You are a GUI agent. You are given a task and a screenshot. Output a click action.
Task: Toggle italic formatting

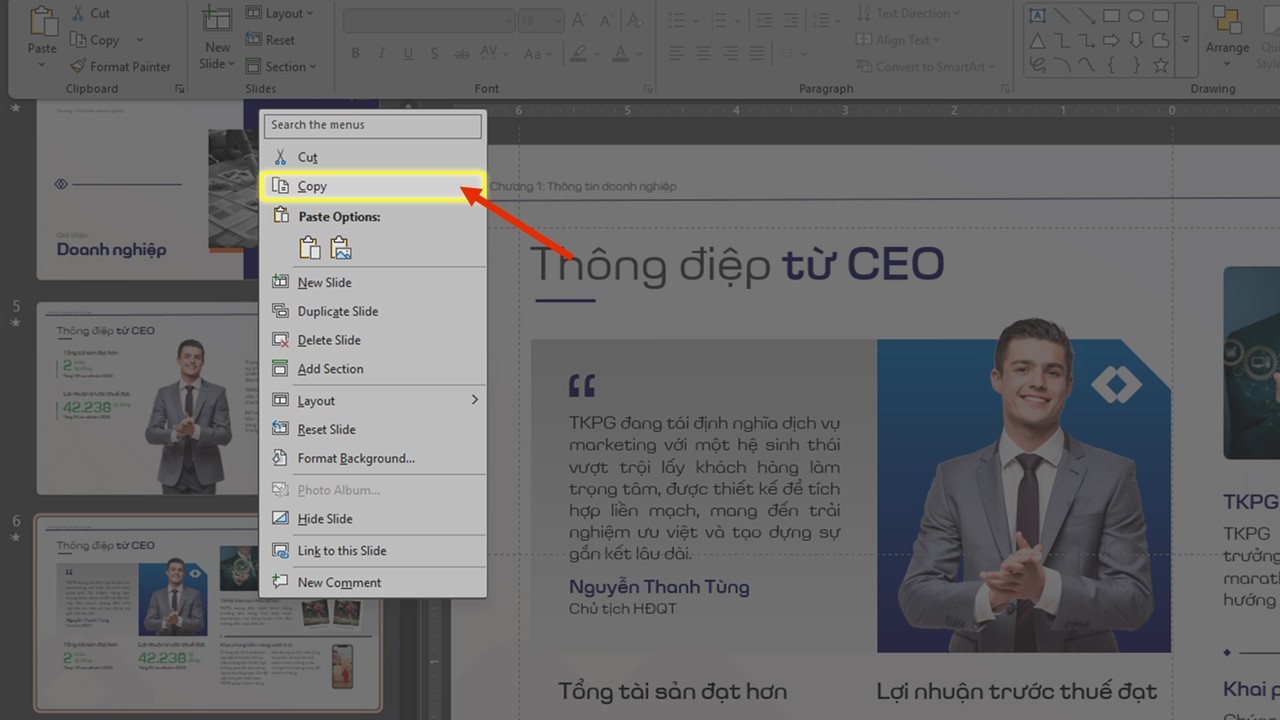coord(381,53)
